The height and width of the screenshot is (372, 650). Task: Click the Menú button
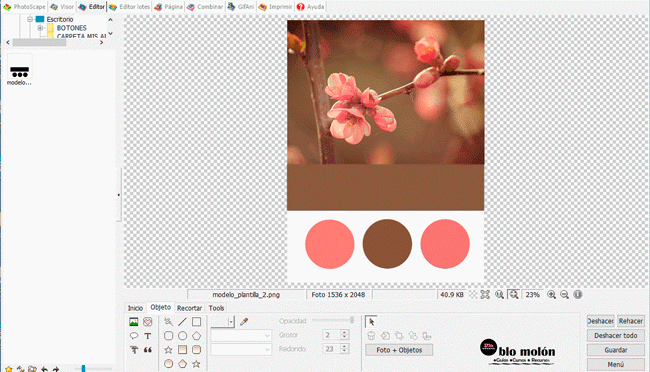(x=616, y=365)
